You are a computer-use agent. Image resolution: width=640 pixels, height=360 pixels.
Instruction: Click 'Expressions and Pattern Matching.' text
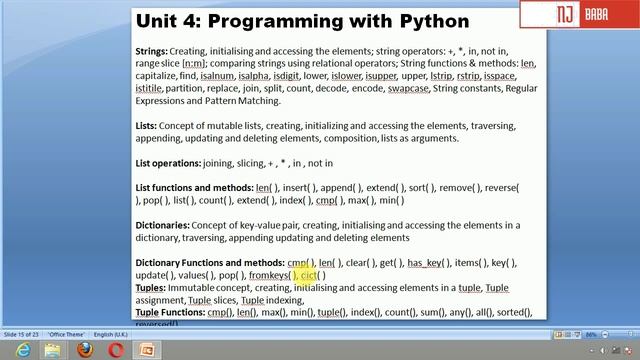pyautogui.click(x=208, y=101)
